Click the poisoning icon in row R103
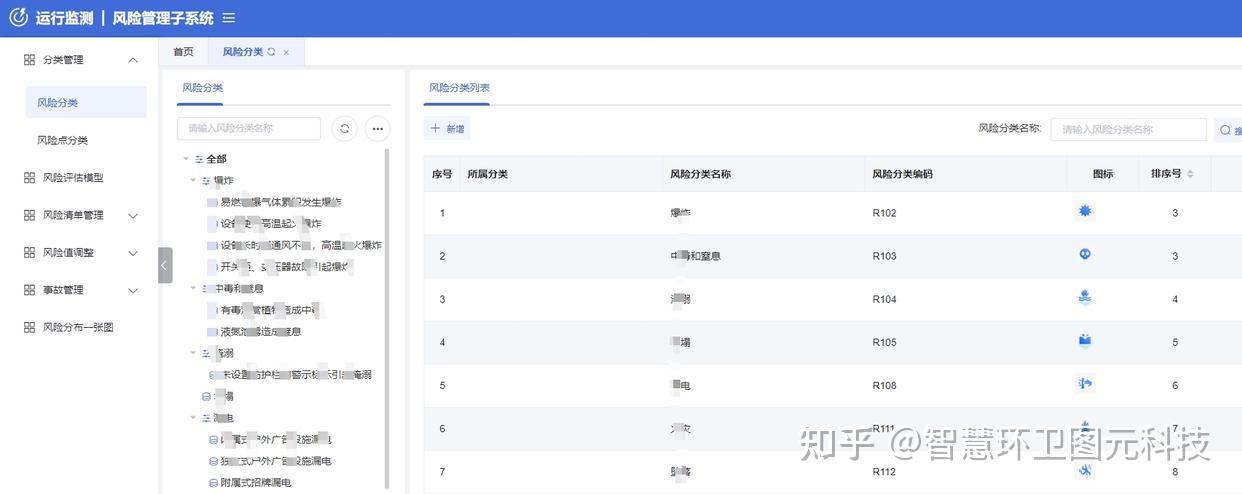The image size is (1242, 494). [x=1085, y=254]
